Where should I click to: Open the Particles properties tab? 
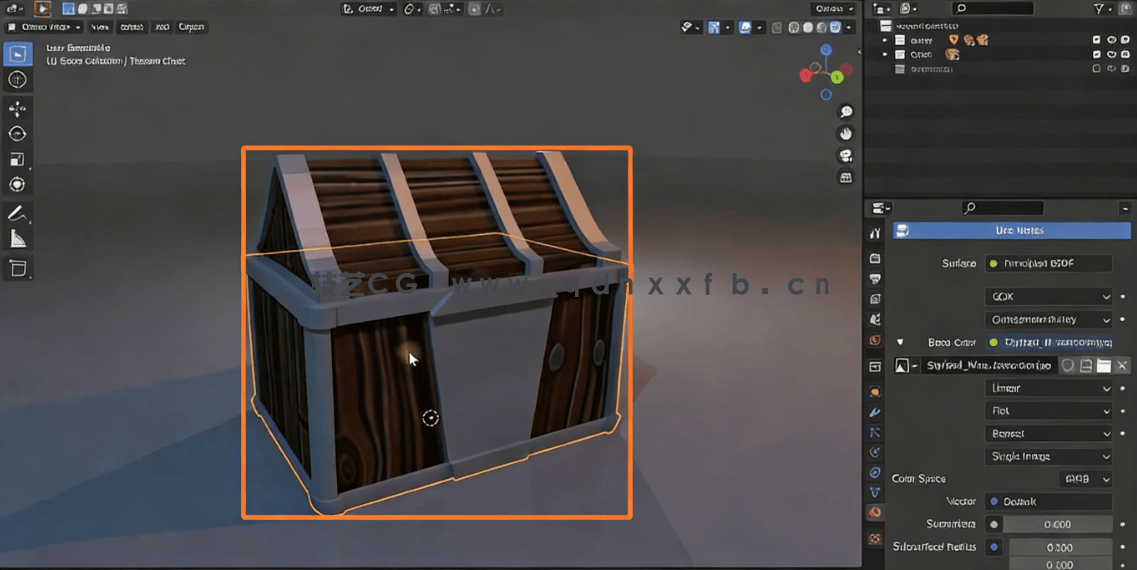click(875, 432)
